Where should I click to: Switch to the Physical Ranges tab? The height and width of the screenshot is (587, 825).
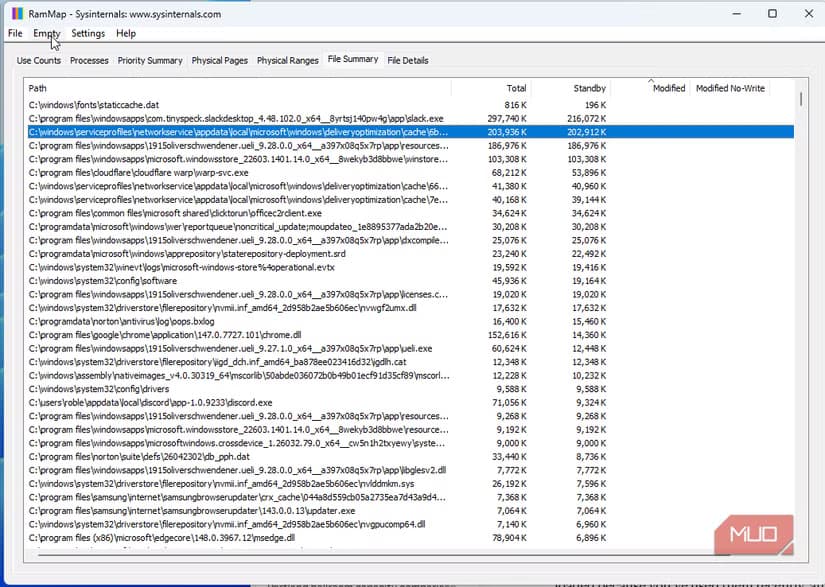[x=287, y=60]
